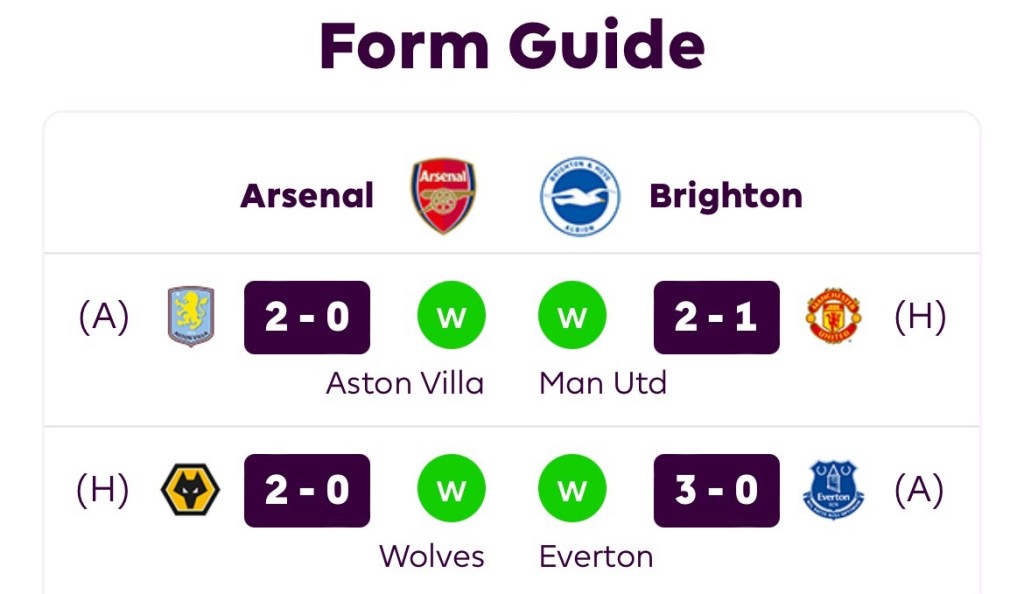Open the Arsenal 2 - 0 Aston Villa score
This screenshot has width=1024, height=594.
pyautogui.click(x=307, y=317)
